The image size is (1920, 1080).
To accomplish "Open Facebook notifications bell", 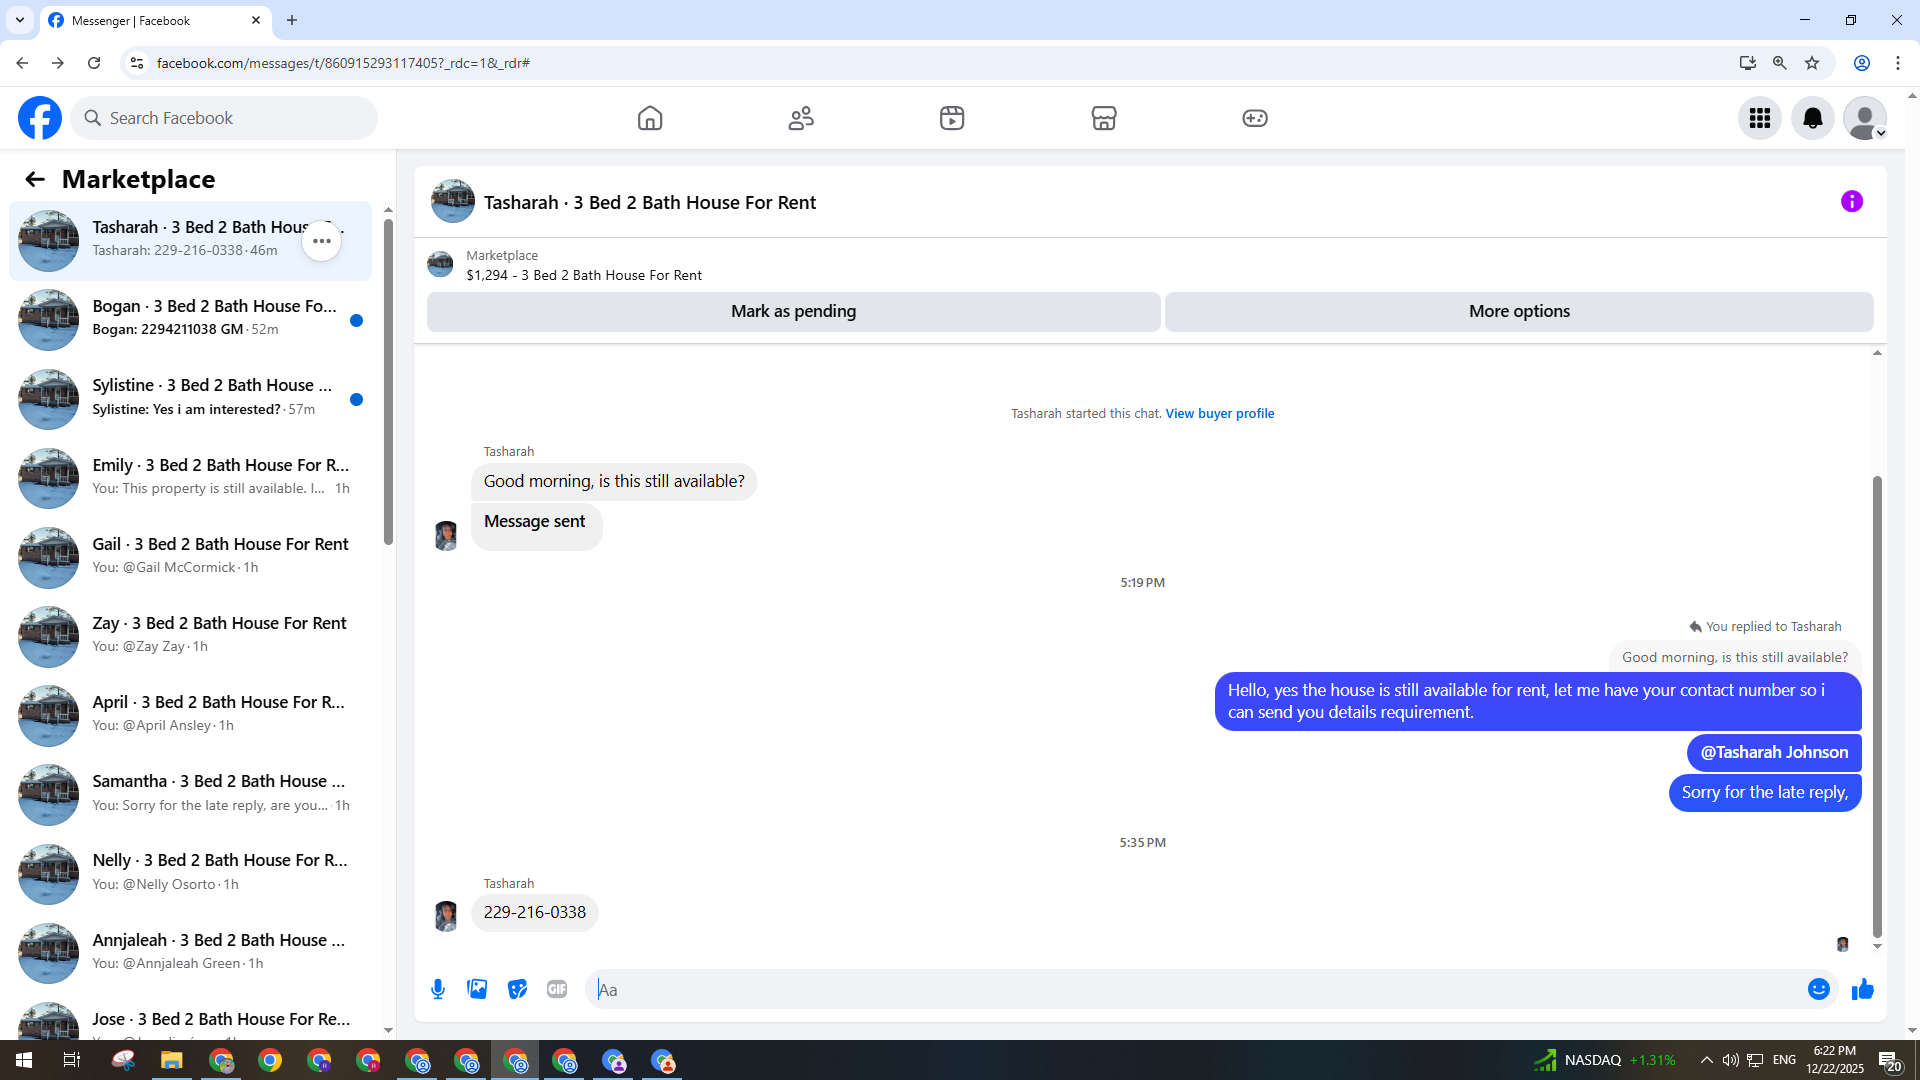I will tap(1812, 118).
